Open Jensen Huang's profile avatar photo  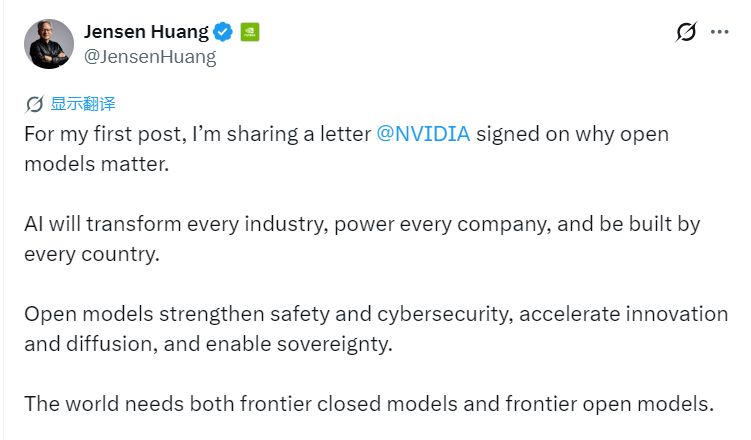(x=49, y=44)
